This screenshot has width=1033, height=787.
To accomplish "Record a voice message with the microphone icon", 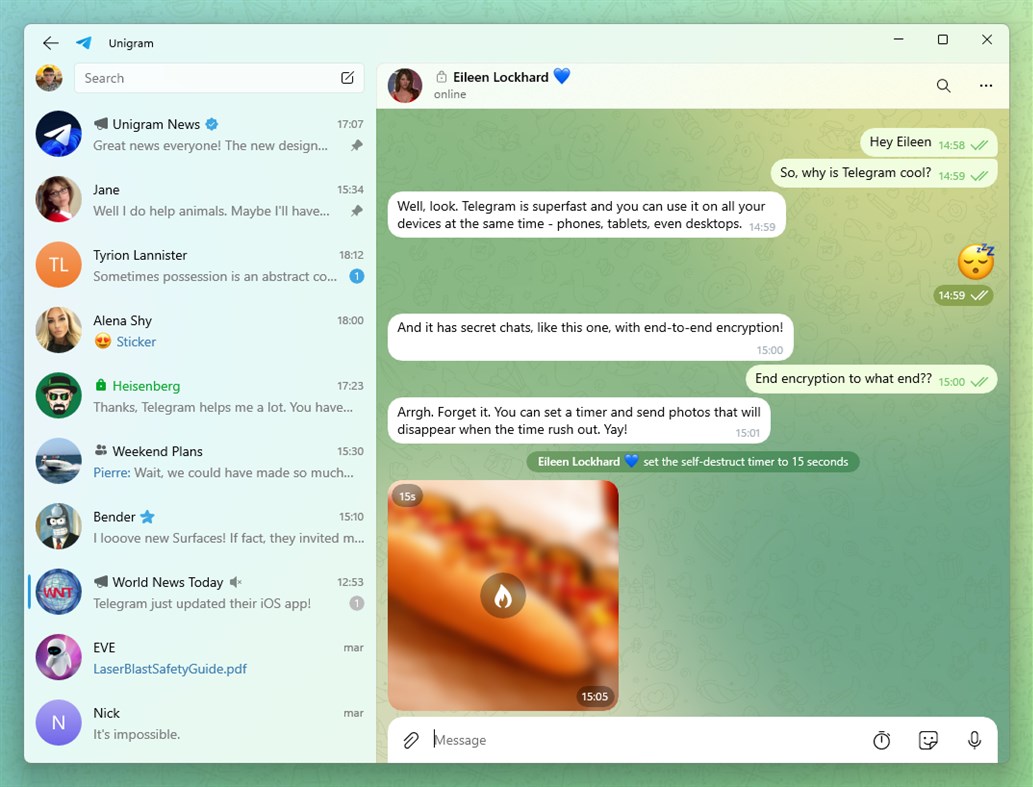I will click(974, 740).
